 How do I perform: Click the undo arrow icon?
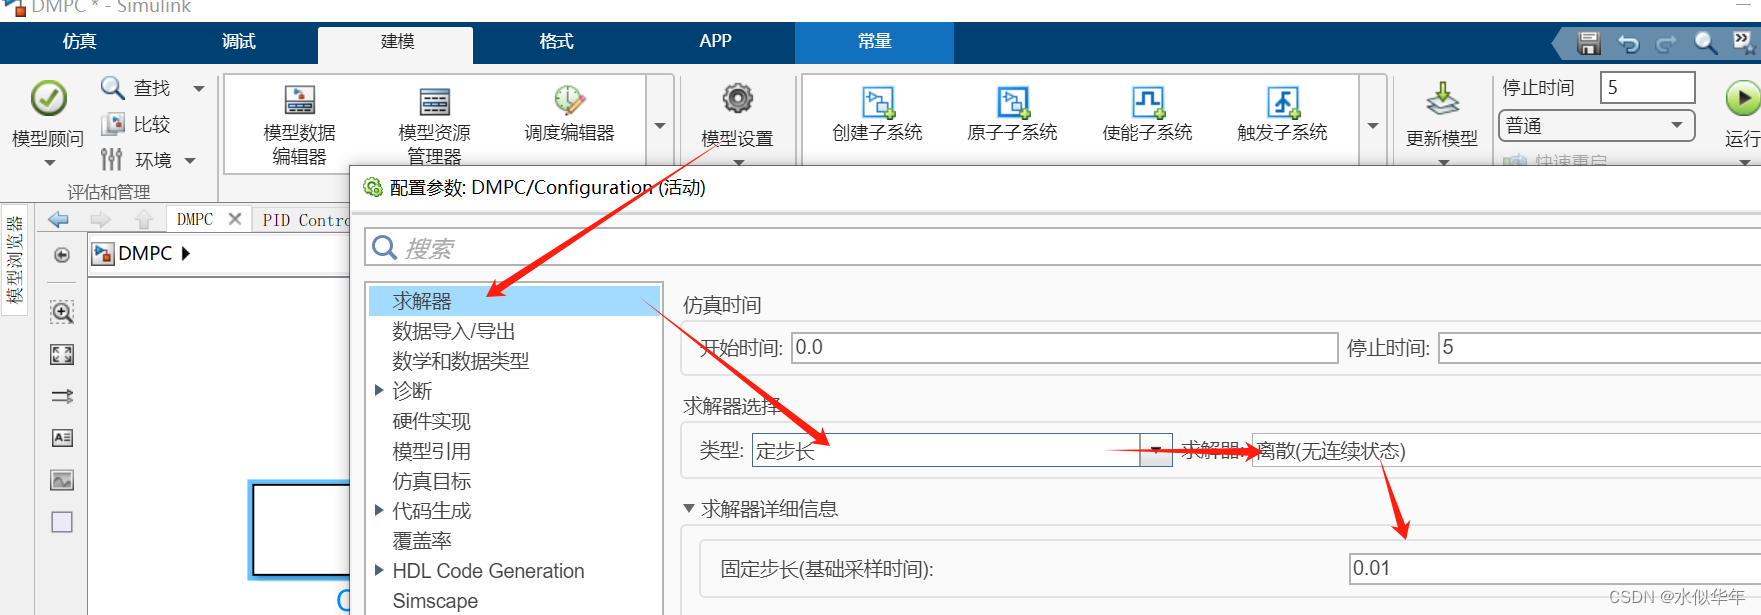(x=1628, y=43)
